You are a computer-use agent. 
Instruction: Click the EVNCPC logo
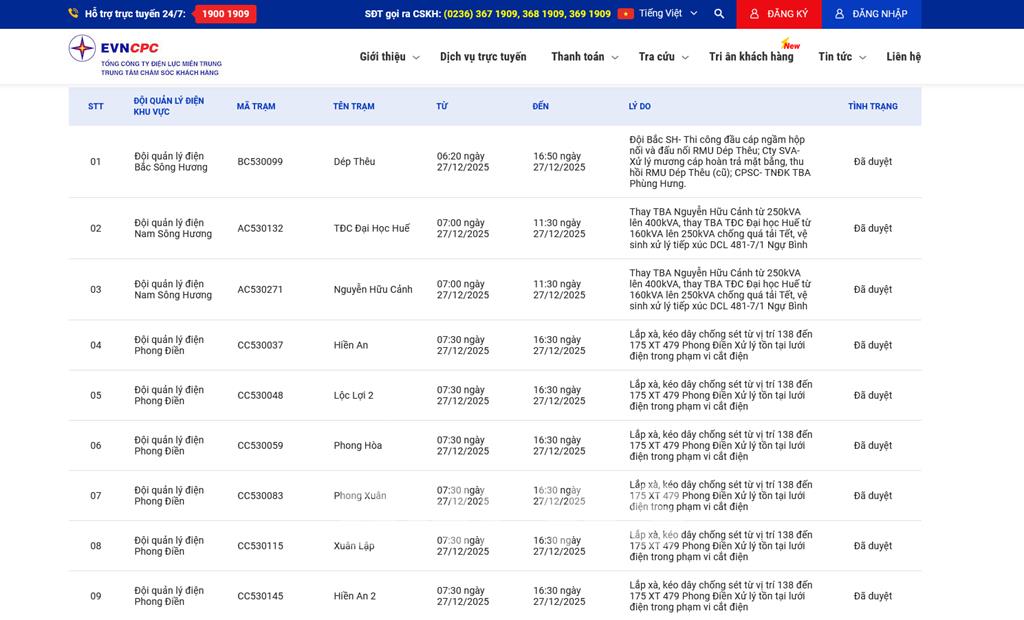pos(144,56)
